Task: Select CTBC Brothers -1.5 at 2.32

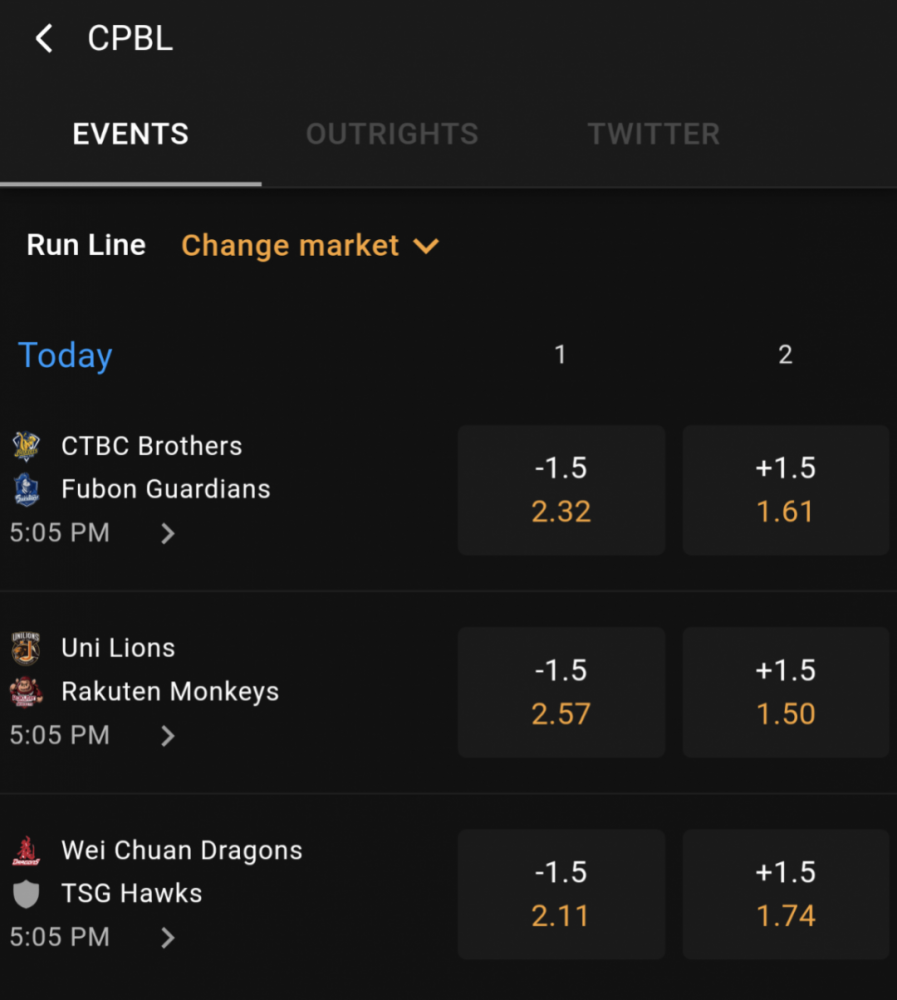Action: 561,490
